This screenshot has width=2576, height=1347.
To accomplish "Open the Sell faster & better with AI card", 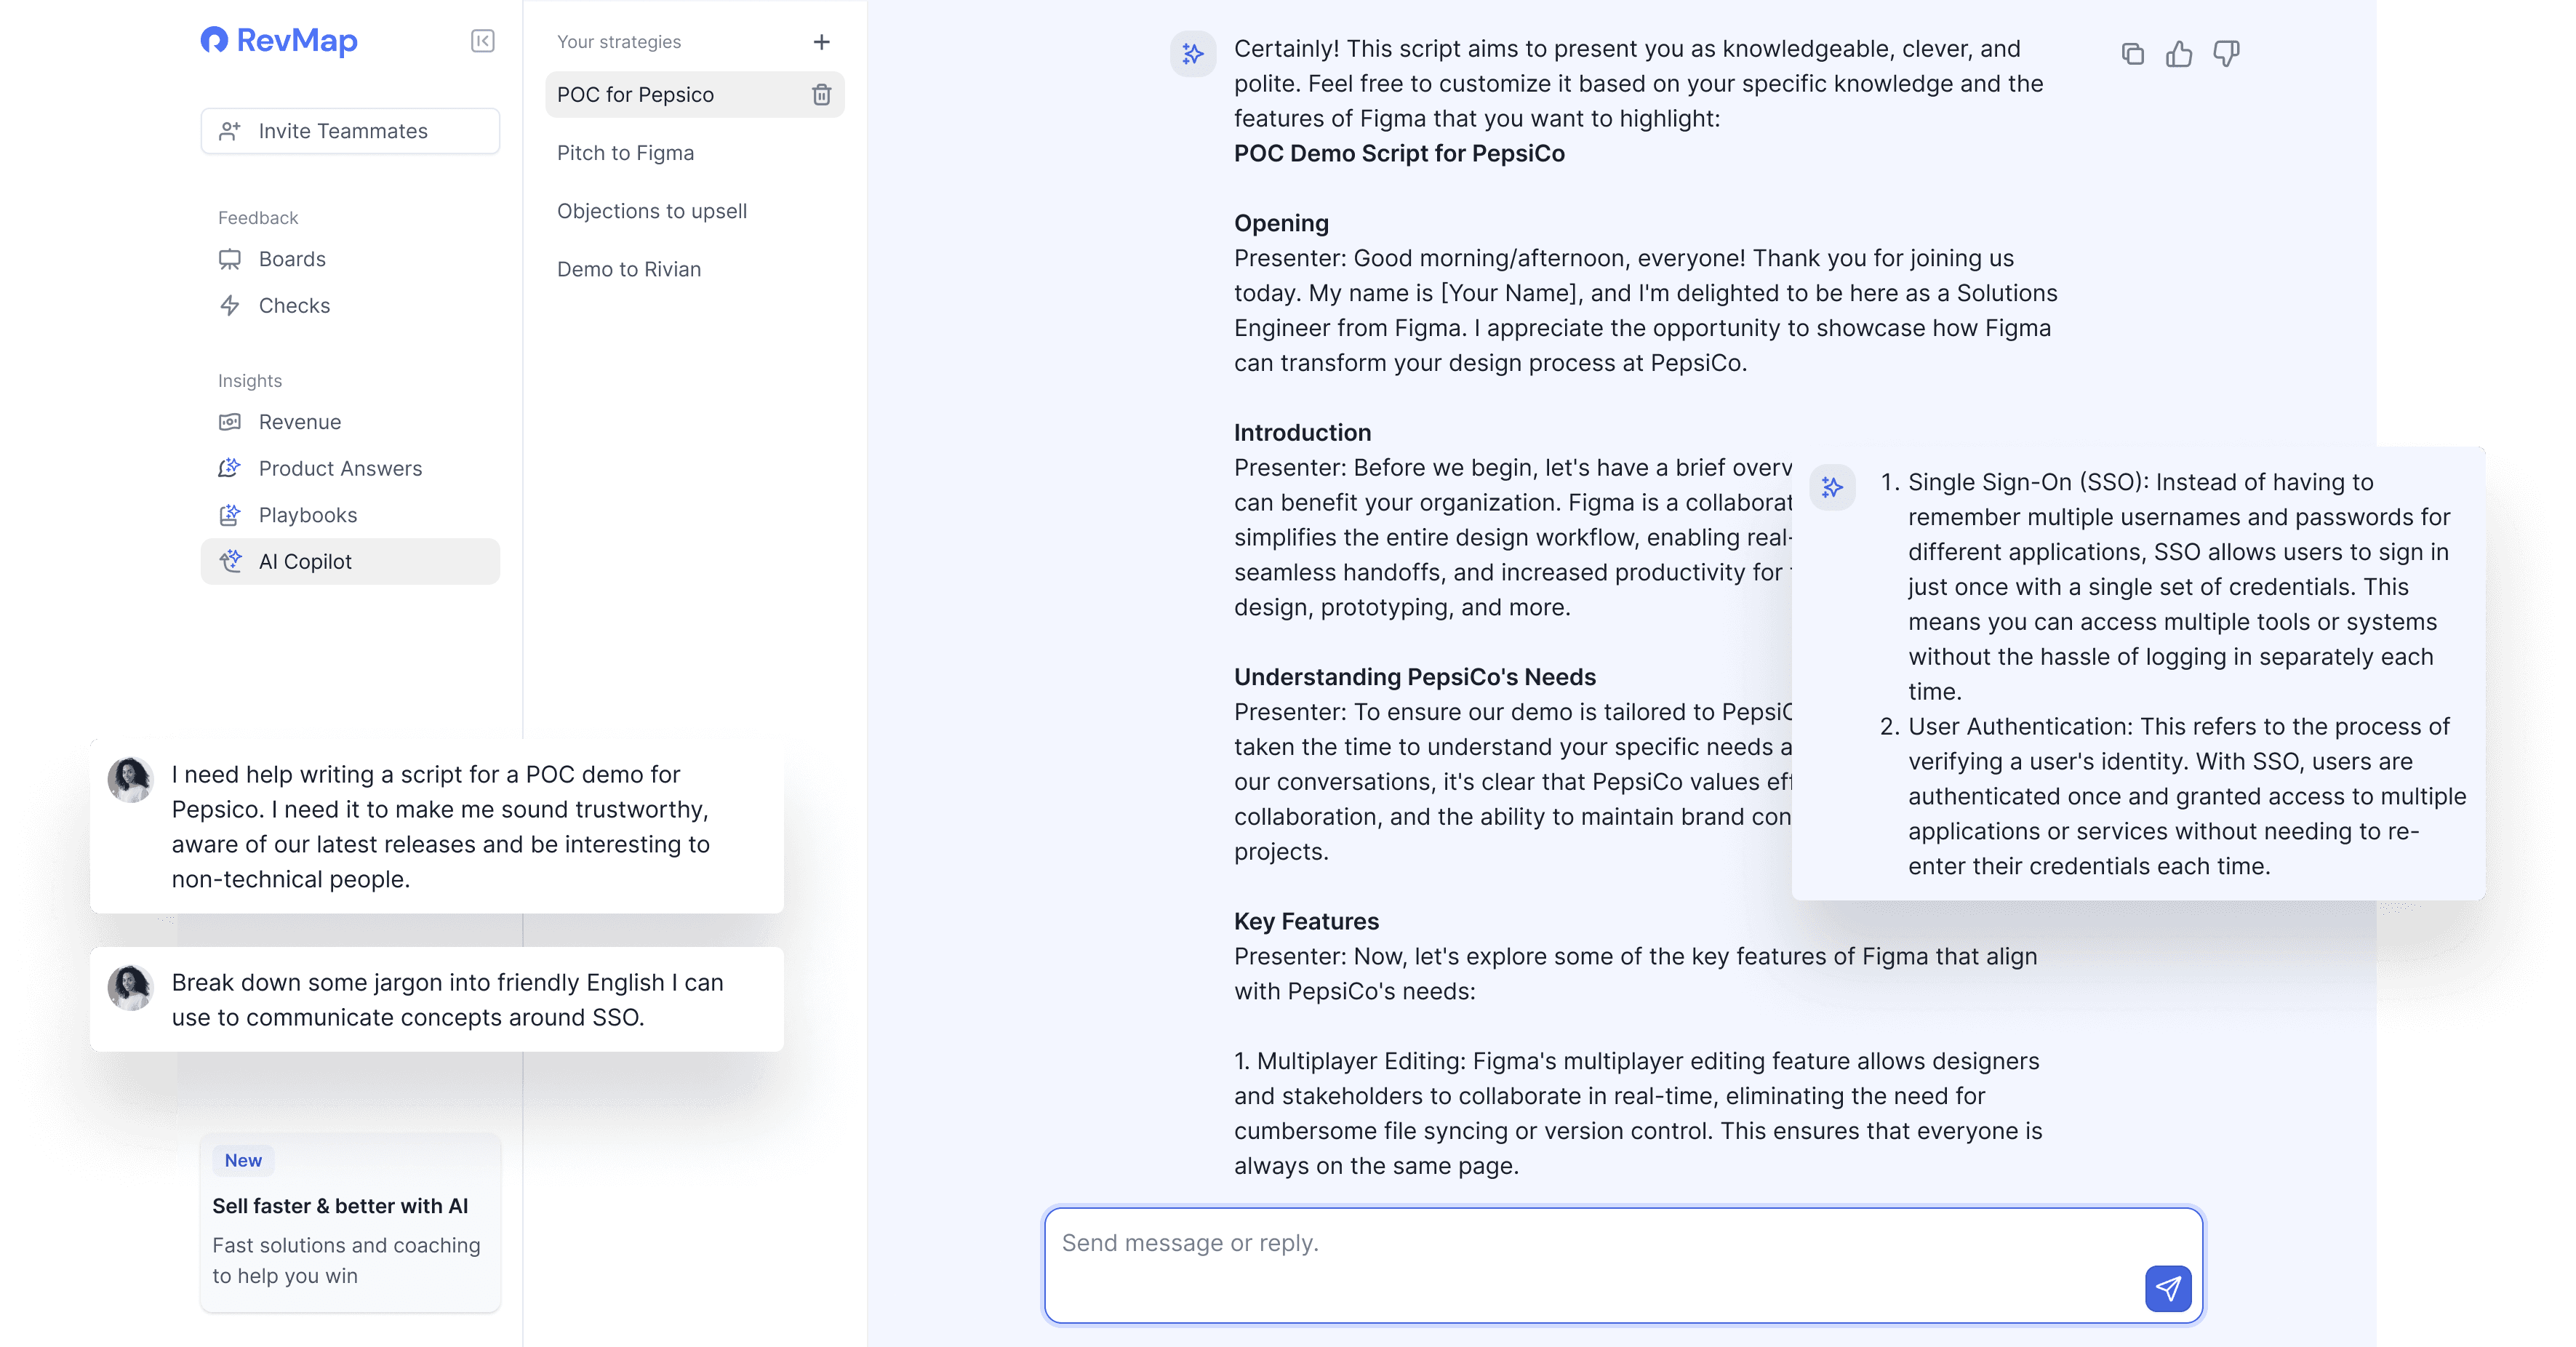I will 350,1223.
